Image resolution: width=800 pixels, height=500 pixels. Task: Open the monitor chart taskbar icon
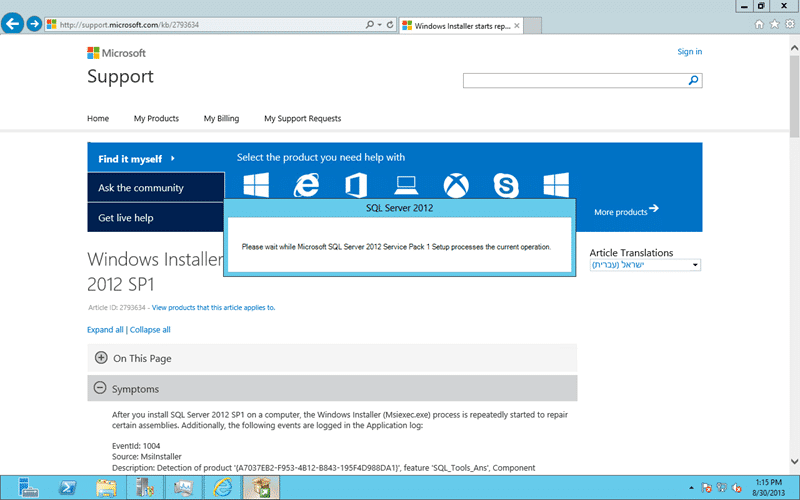(183, 488)
